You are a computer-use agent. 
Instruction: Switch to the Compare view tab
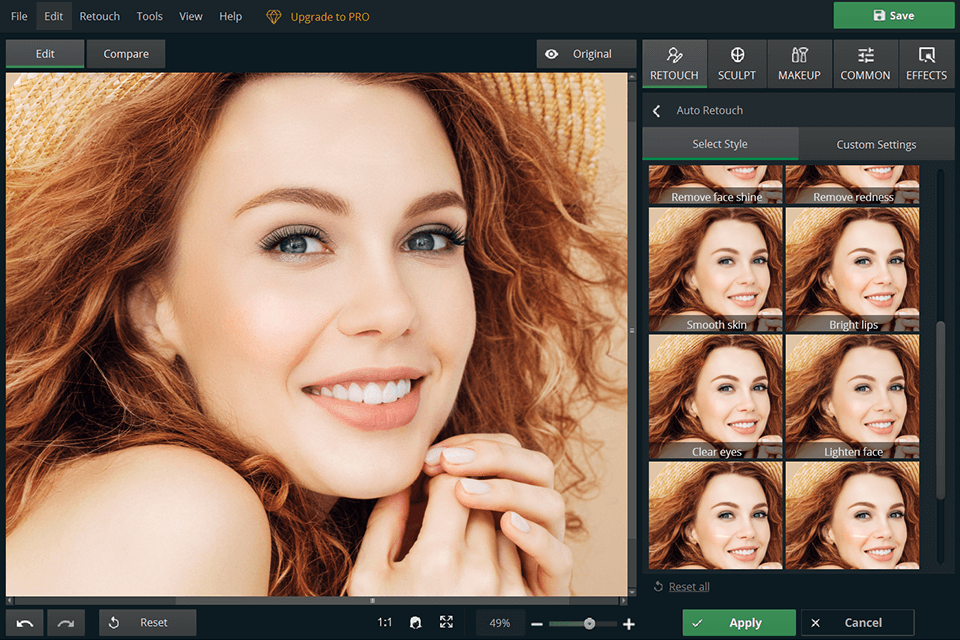126,54
